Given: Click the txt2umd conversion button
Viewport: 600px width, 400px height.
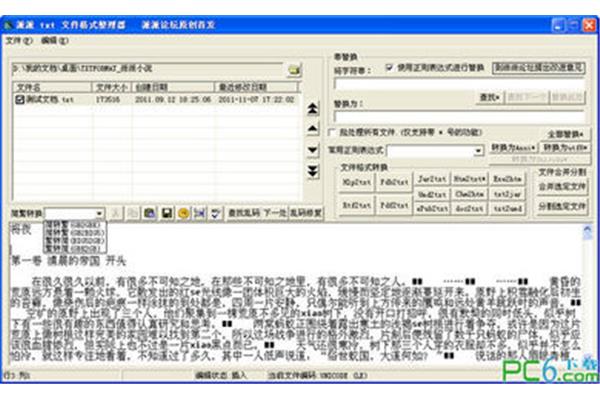Looking at the screenshot, I should point(507,209).
